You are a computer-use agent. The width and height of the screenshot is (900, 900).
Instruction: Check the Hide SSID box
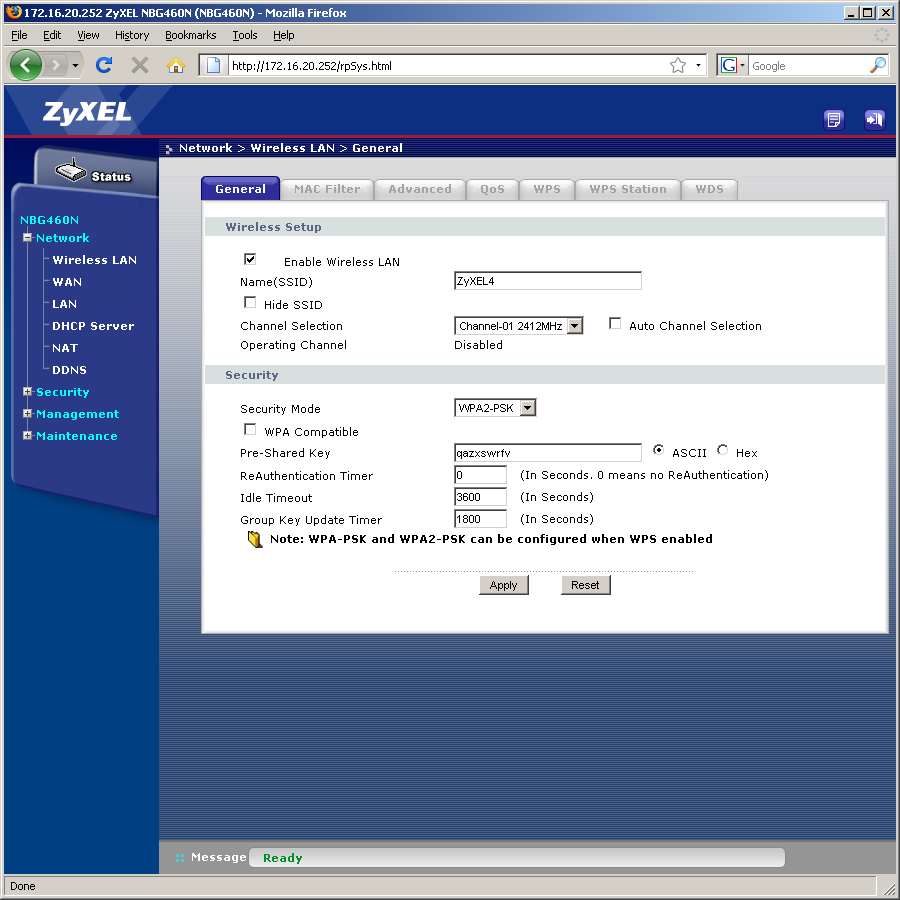point(250,302)
